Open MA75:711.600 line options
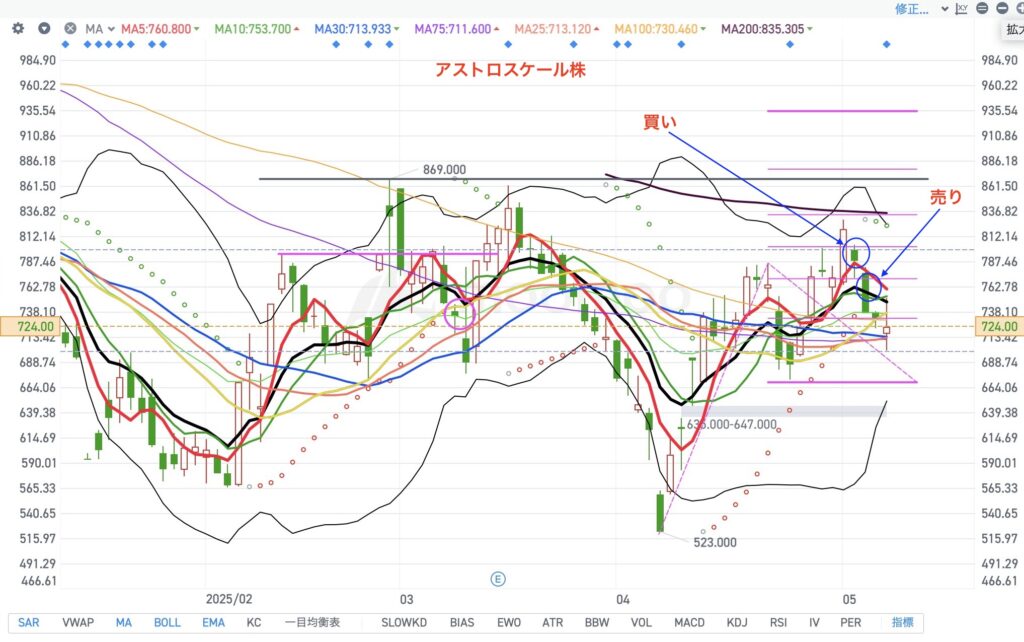Screen dimensions: 1024x642 pyautogui.click(x=456, y=29)
